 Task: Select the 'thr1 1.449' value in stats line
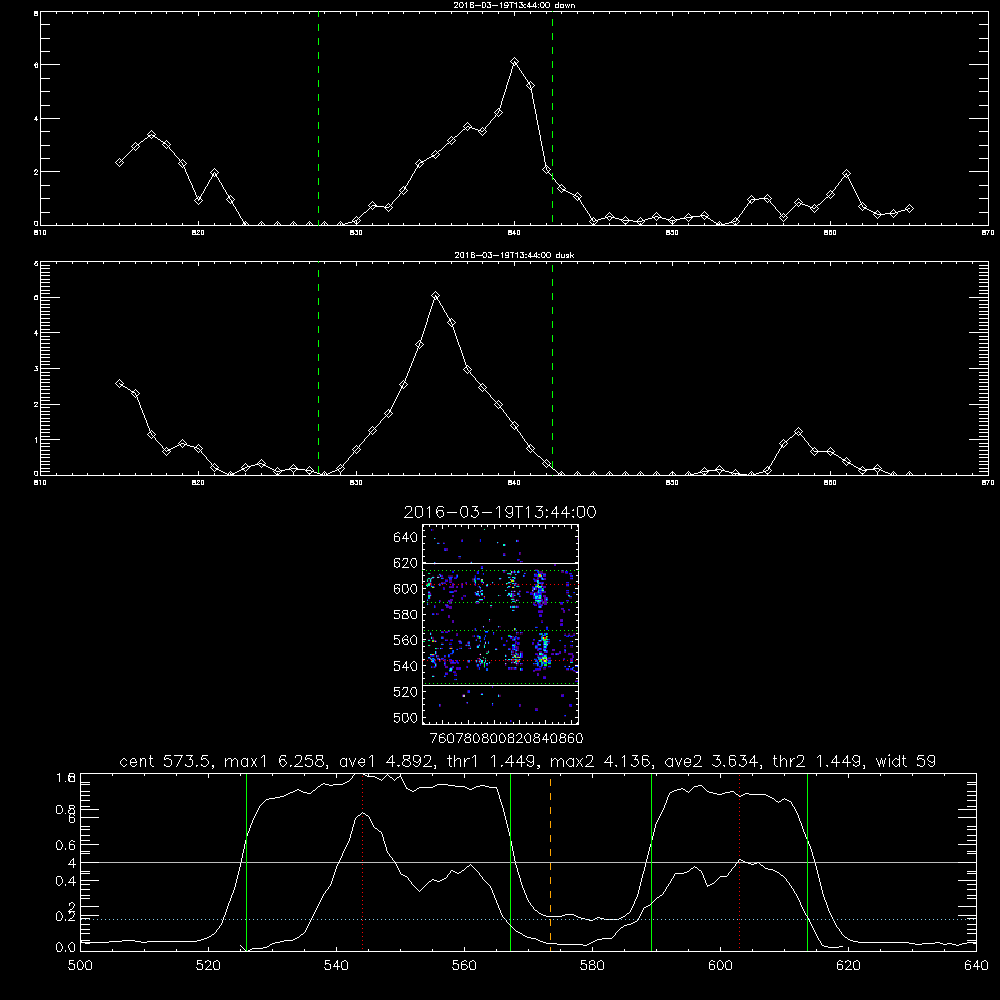[x=494, y=761]
